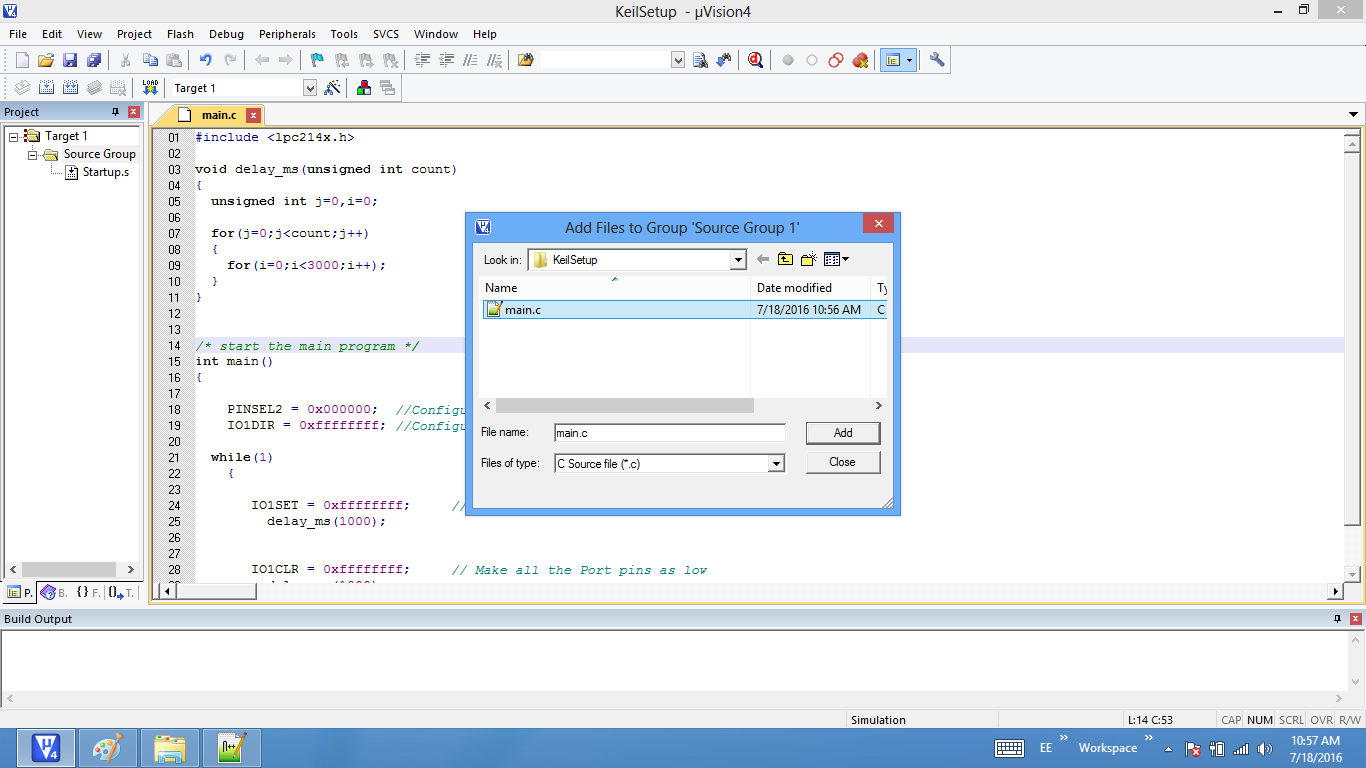Image resolution: width=1366 pixels, height=768 pixels.
Task: Click the Close button in dialog
Action: pyautogui.click(x=843, y=462)
